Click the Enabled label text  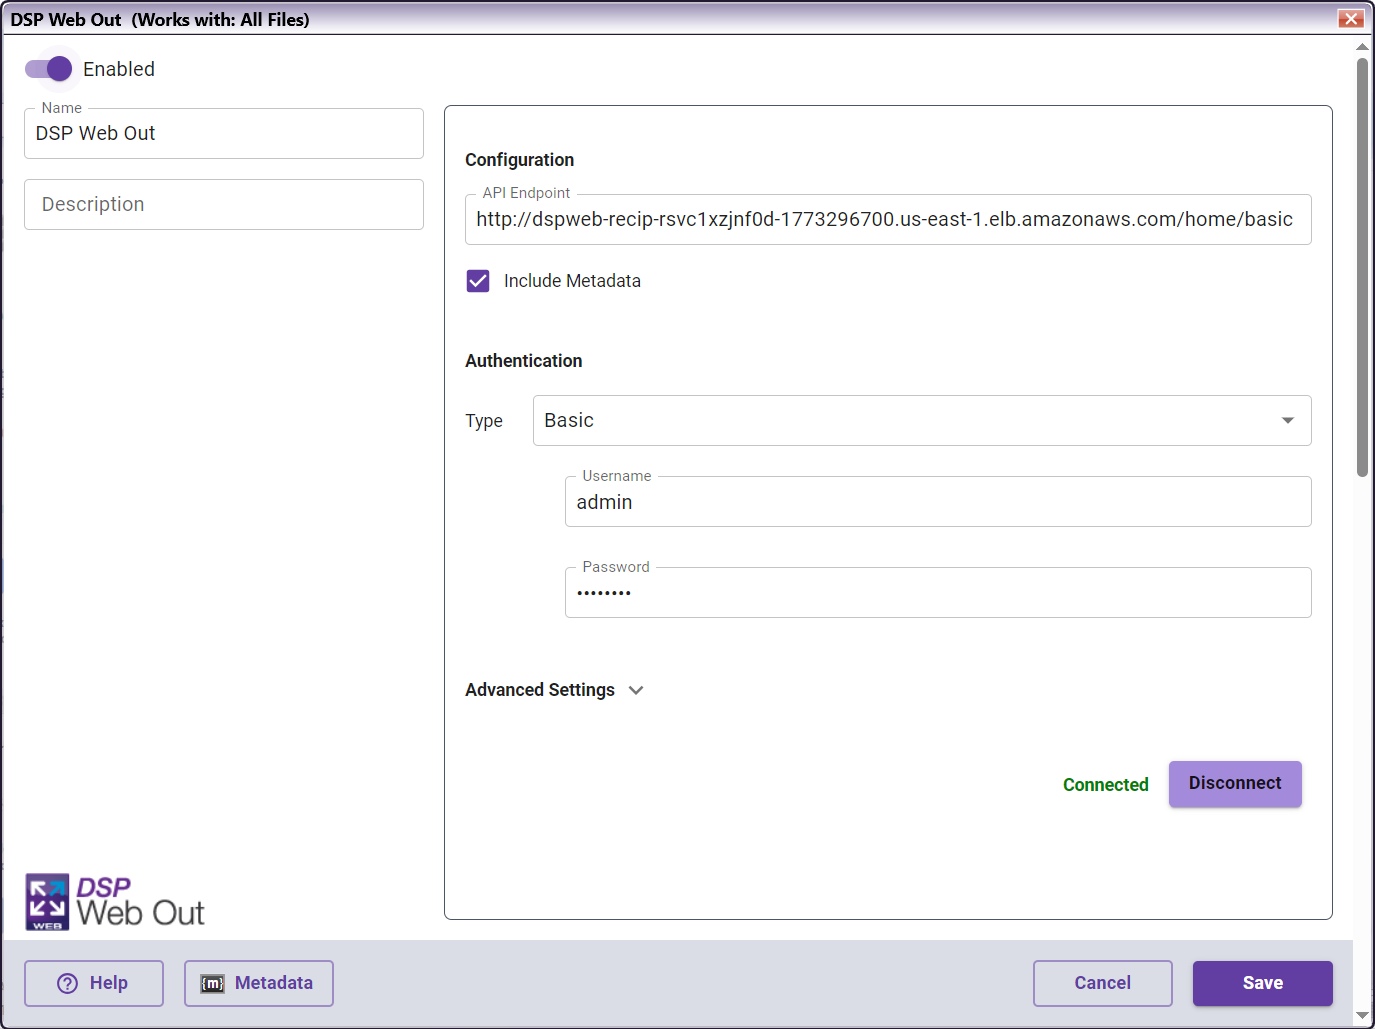119,69
